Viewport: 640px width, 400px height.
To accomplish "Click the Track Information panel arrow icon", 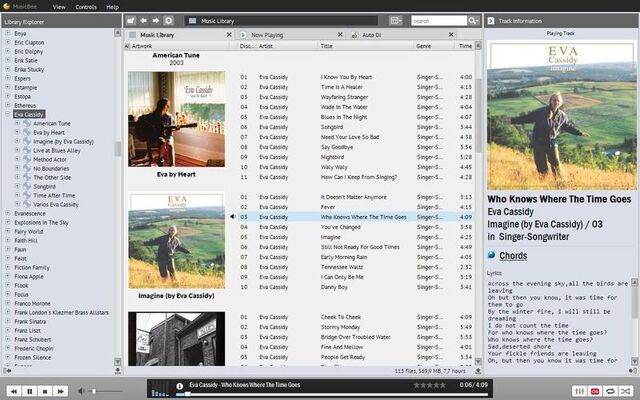I will click(x=491, y=21).
